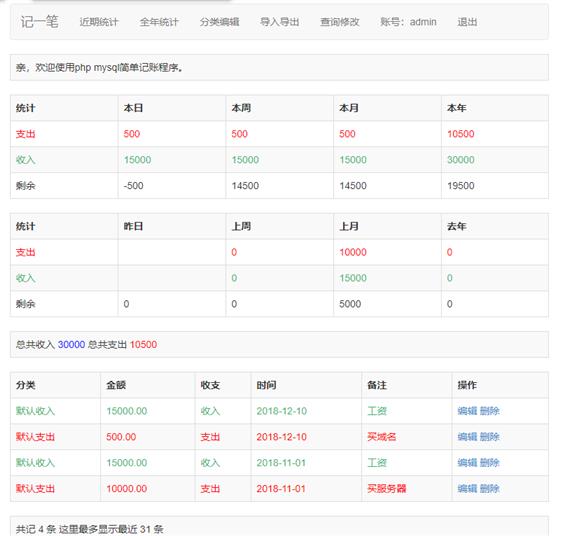Edit the 2018-11-01 工资 record

point(467,463)
